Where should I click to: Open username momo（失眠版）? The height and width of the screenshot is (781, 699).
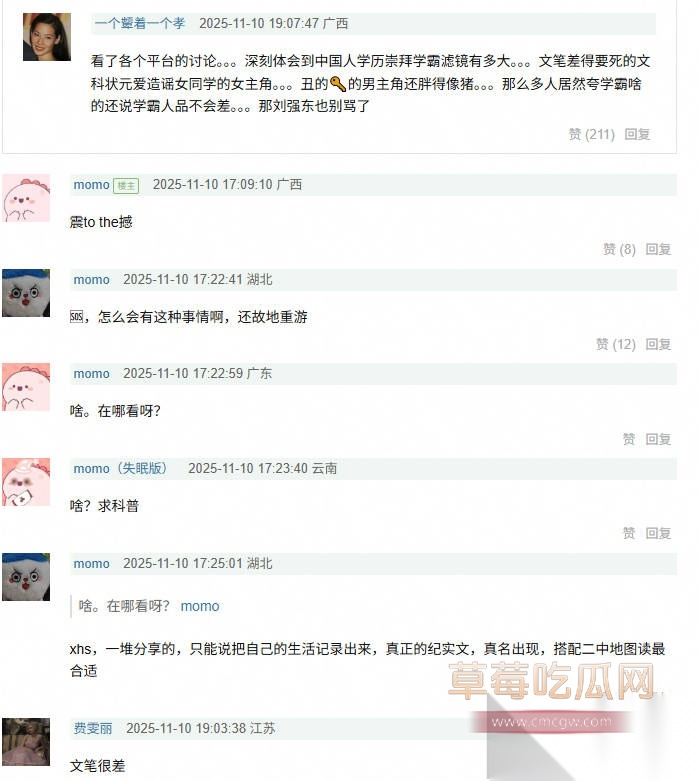click(x=120, y=468)
